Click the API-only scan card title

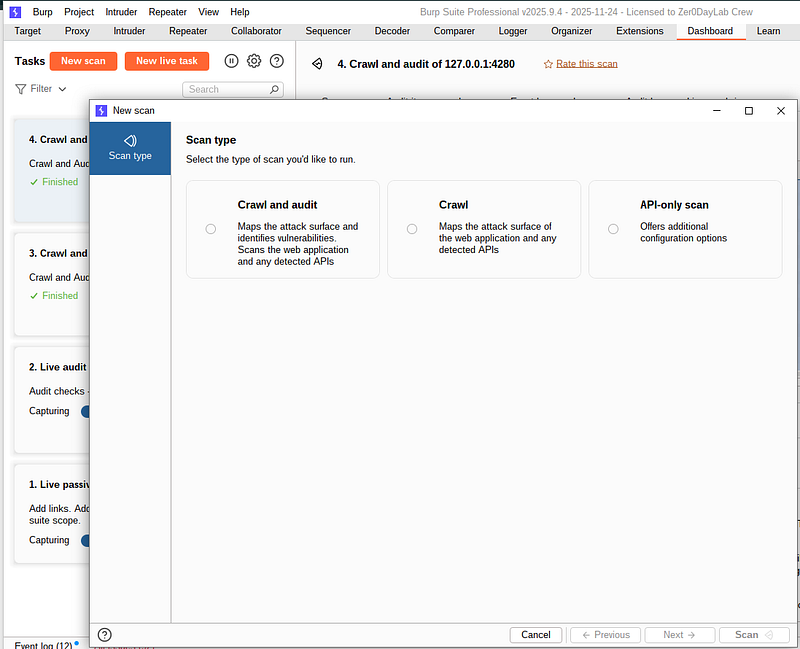(674, 205)
